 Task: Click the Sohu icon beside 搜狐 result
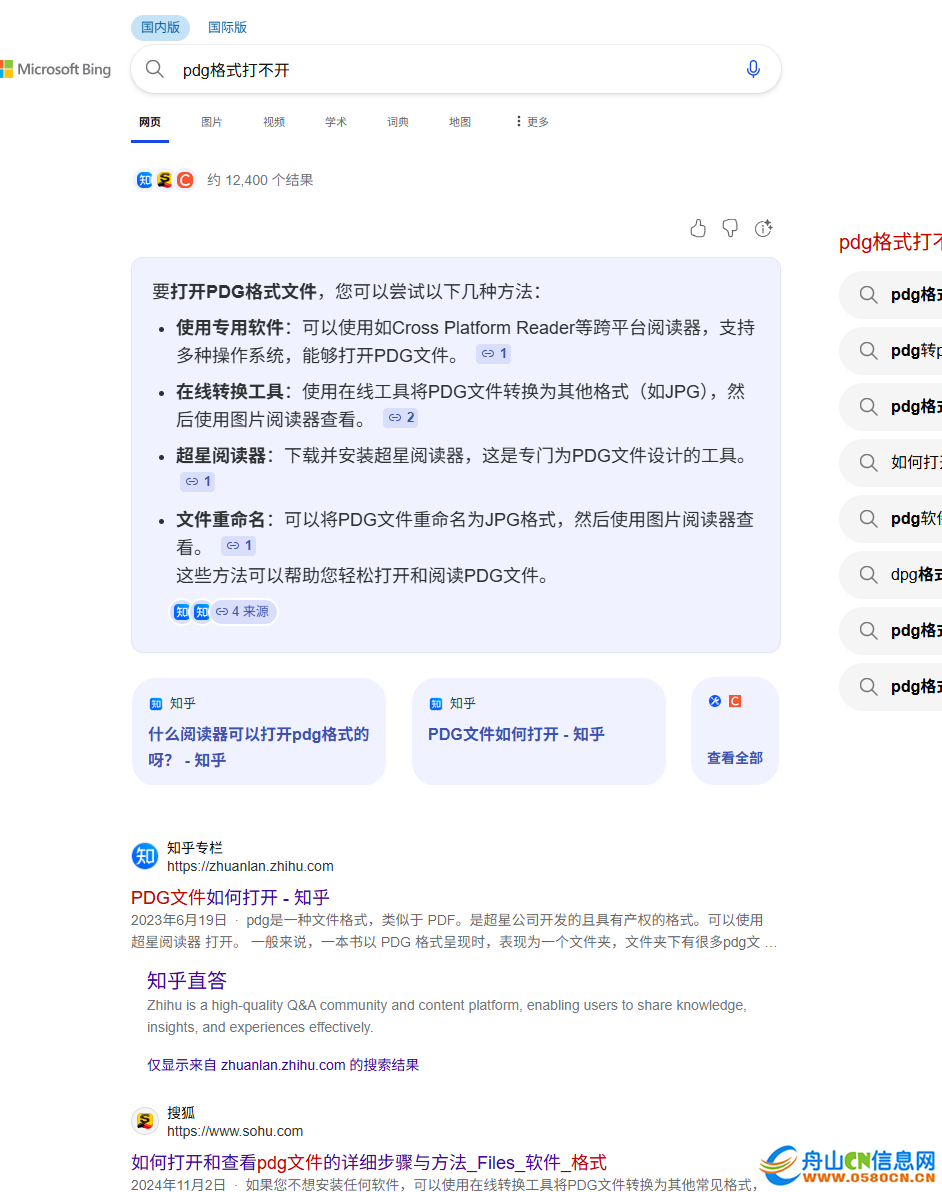pos(145,1121)
